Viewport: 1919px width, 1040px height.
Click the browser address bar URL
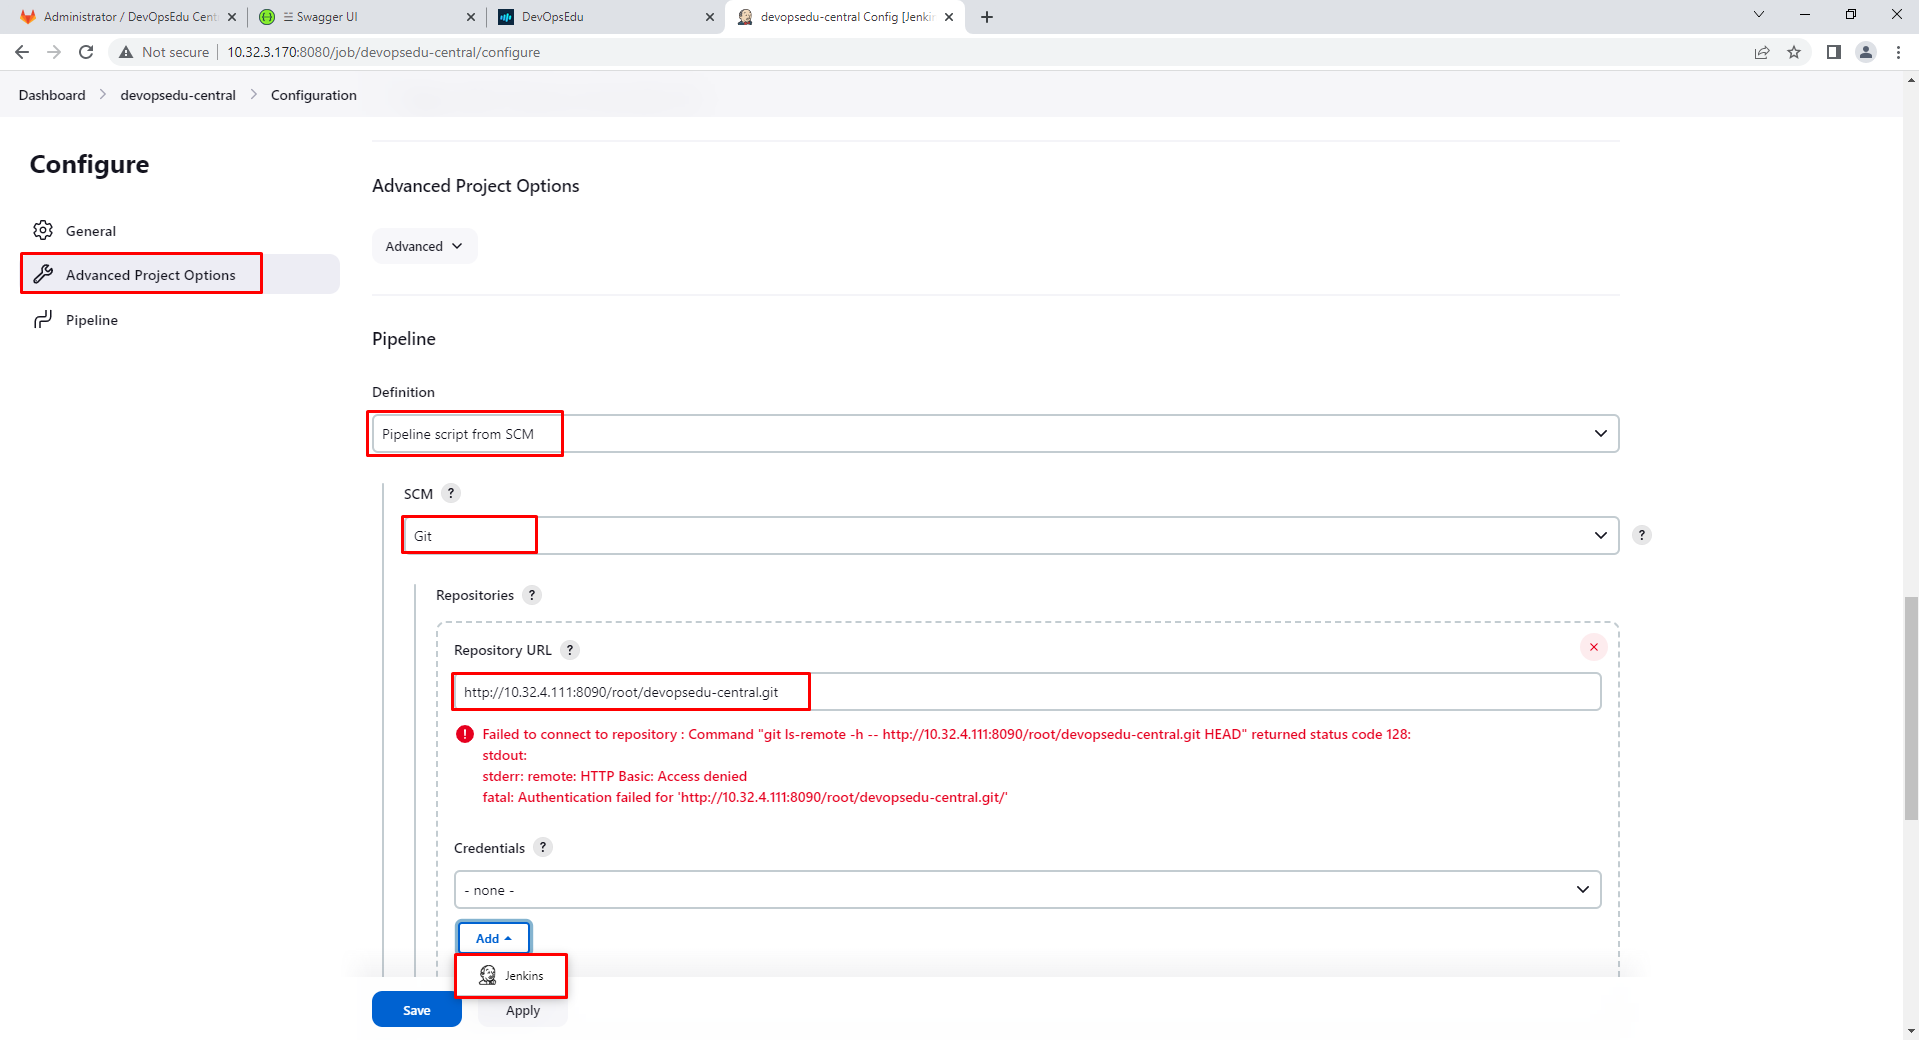coord(383,52)
